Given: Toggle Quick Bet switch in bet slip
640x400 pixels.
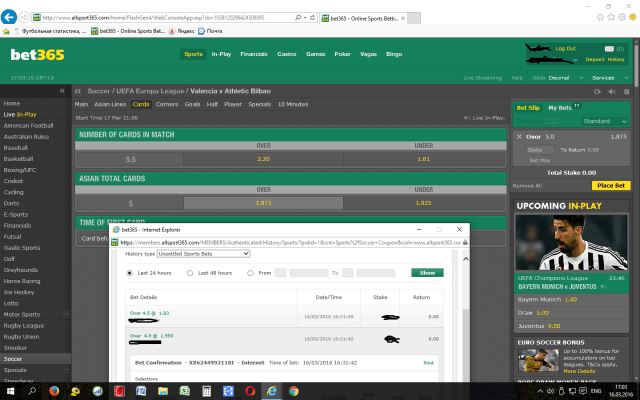Looking at the screenshot, I should (x=551, y=121).
